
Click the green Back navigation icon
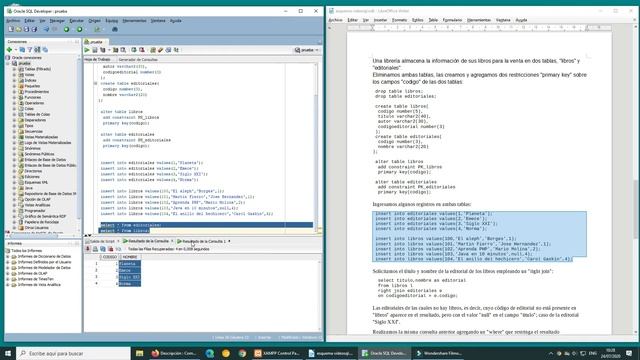(x=67, y=29)
